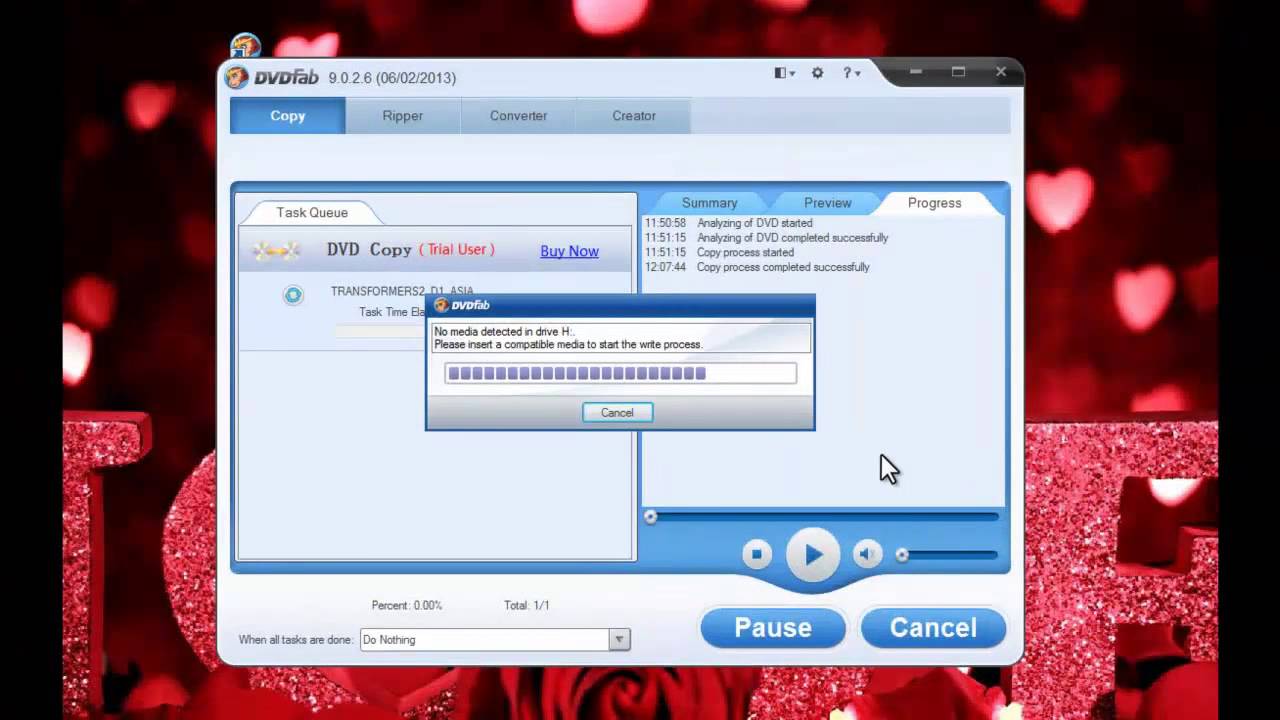Expand the 'When all tasks are done' dropdown arrow
The height and width of the screenshot is (720, 1280).
pyautogui.click(x=620, y=640)
